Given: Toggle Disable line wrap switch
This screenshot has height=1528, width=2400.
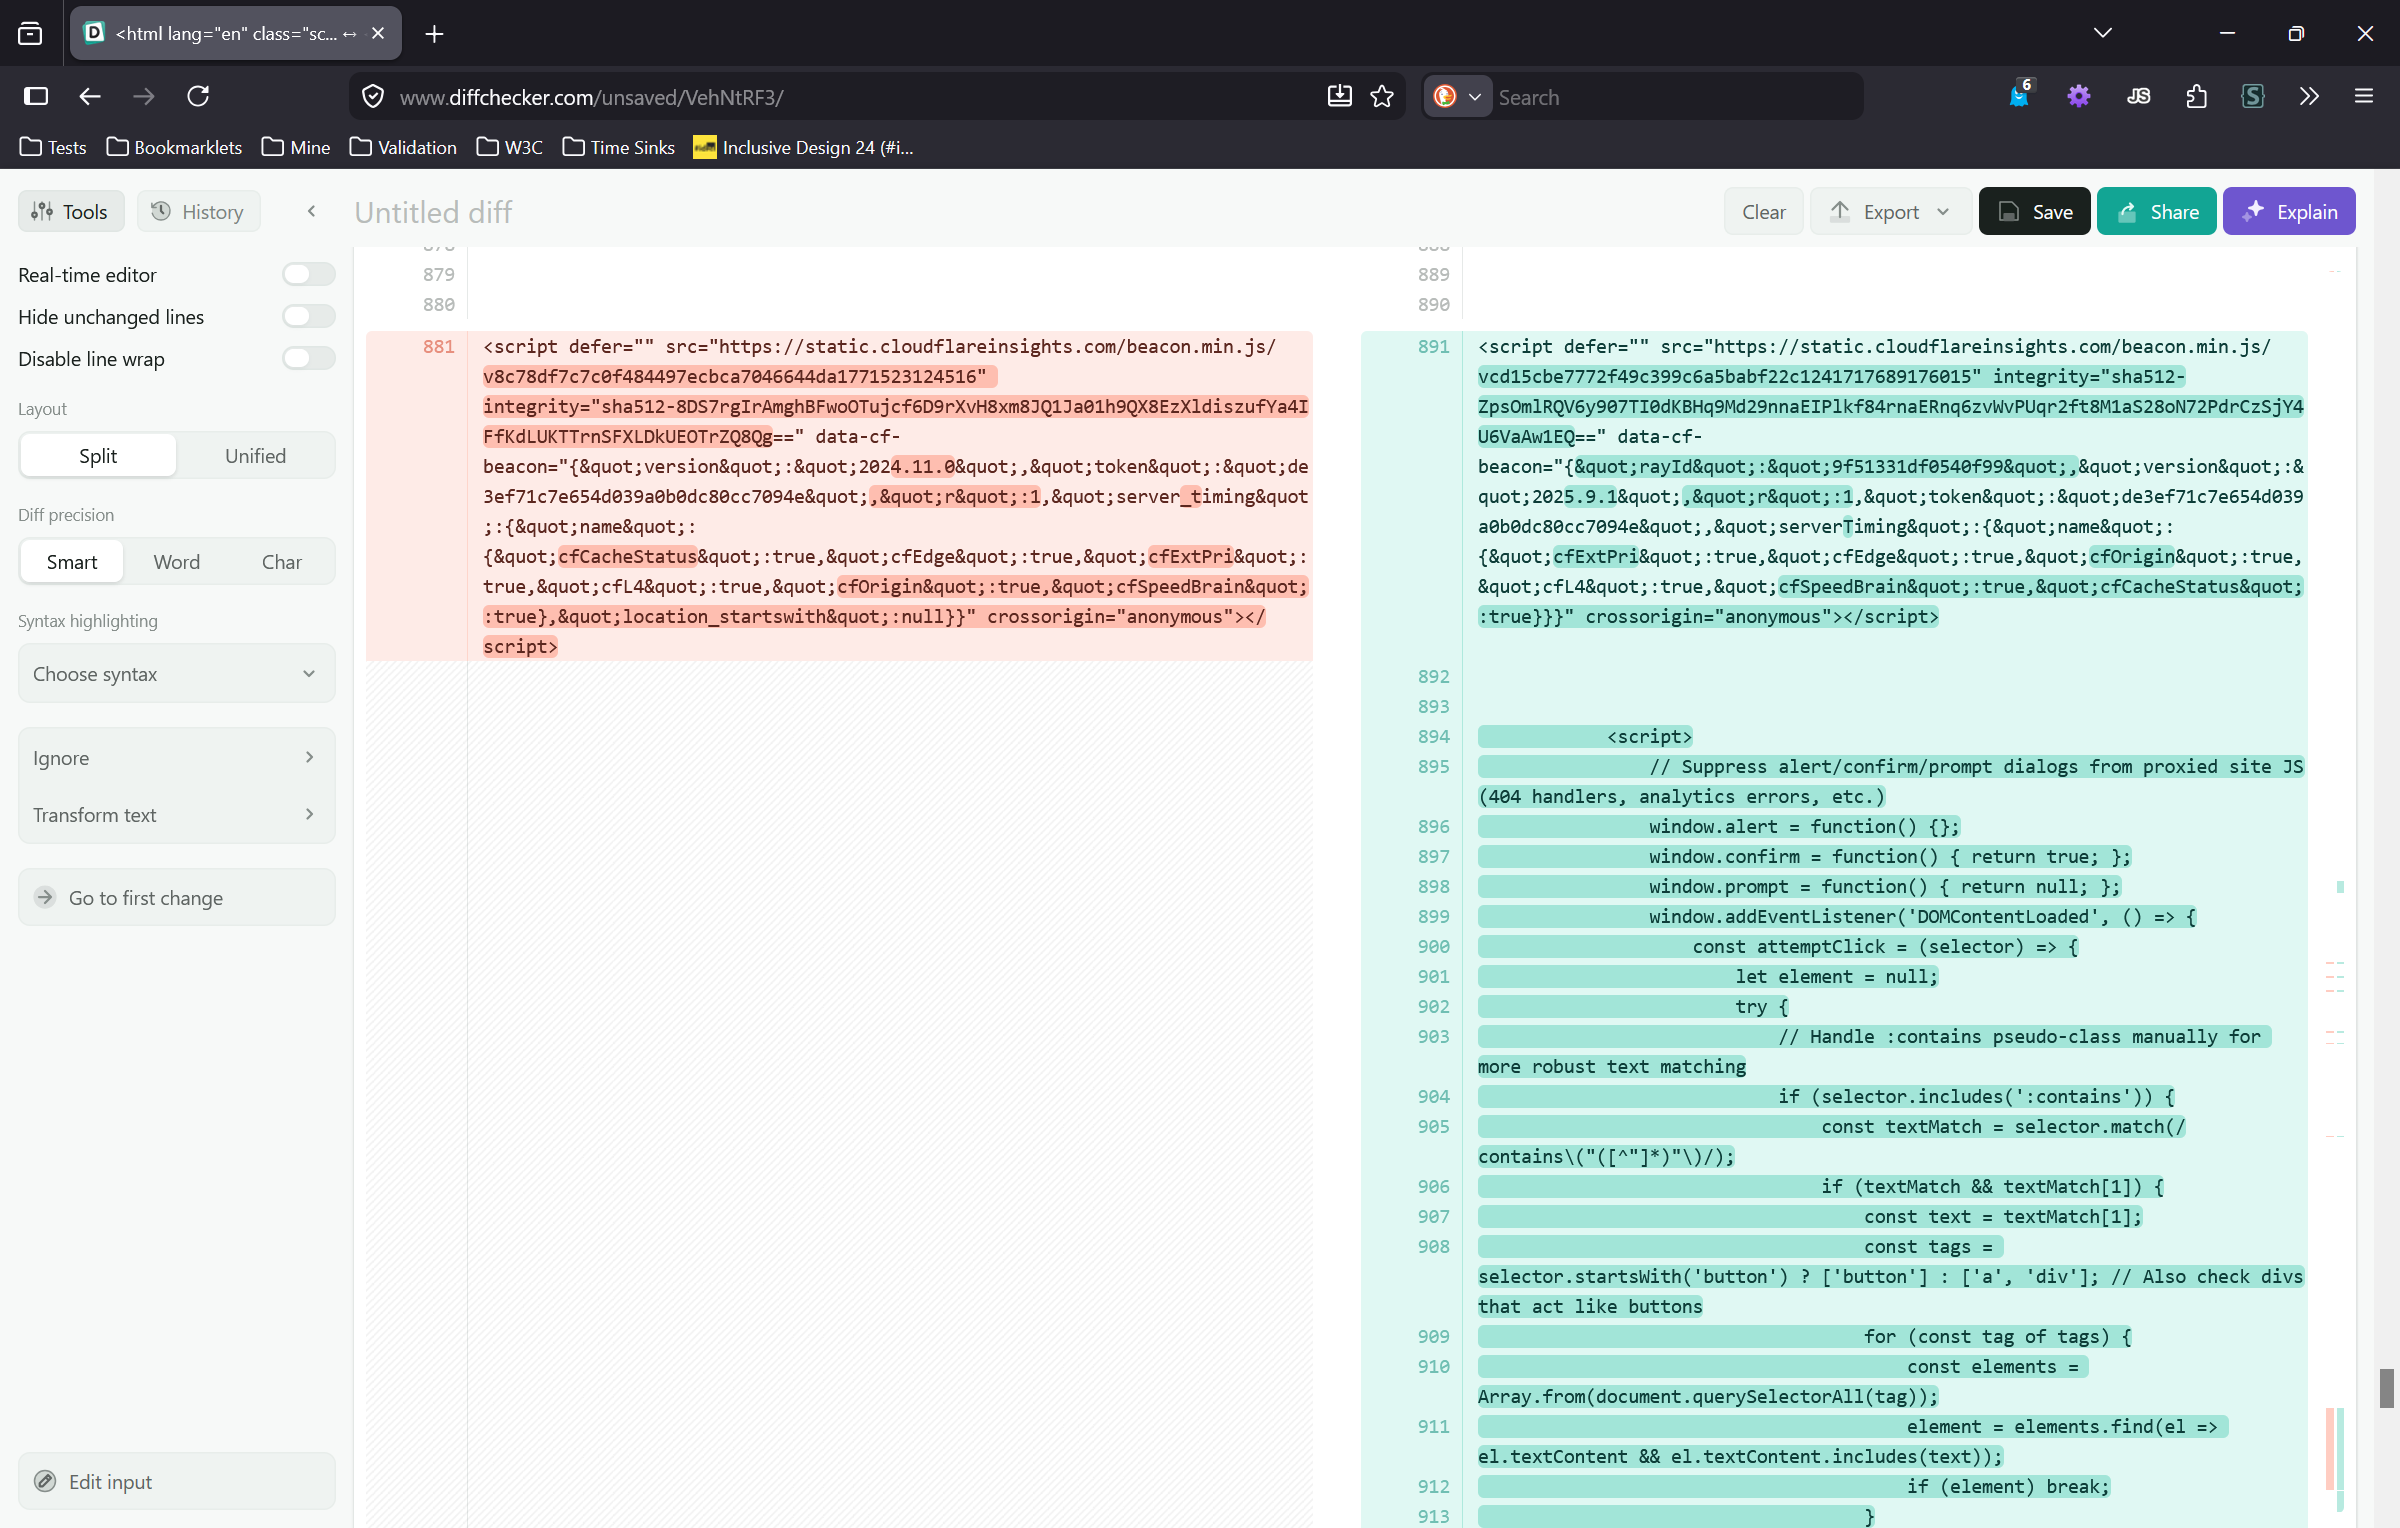Looking at the screenshot, I should click(x=308, y=358).
